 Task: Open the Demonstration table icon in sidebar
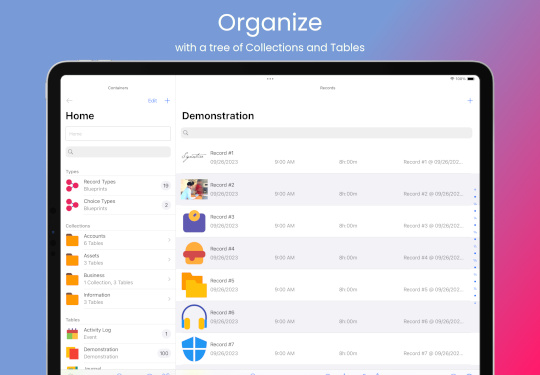point(72,353)
